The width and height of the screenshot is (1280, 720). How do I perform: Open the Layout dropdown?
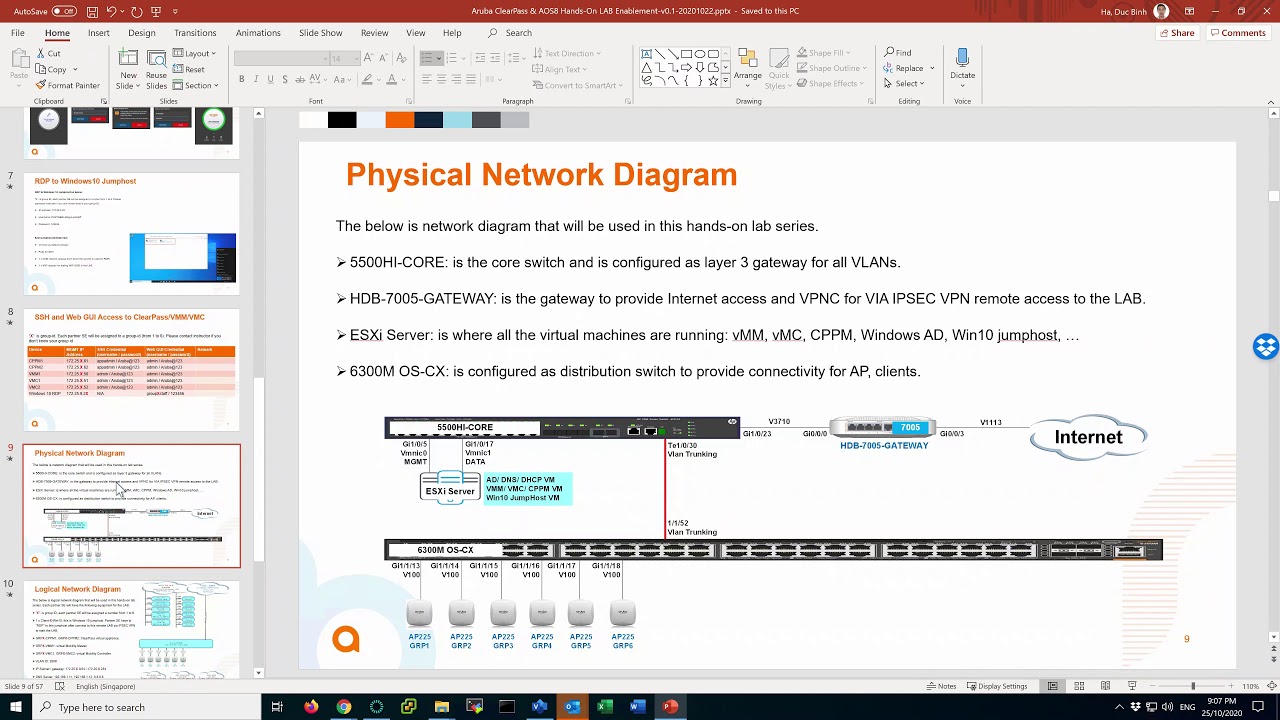coord(196,53)
